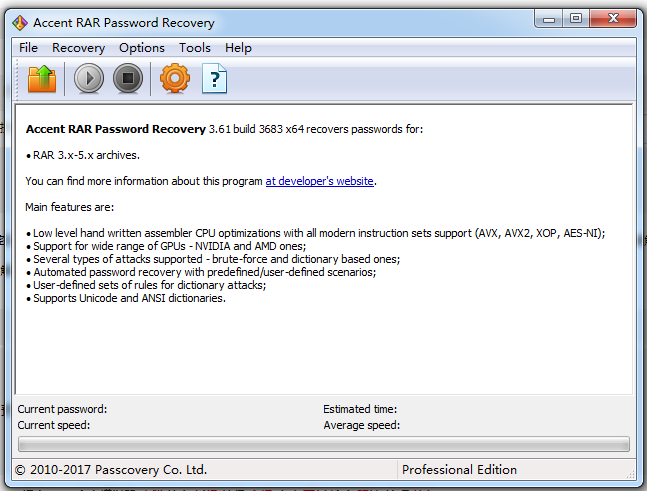647x491 pixels.
Task: Click the help document toolbar icon
Action: (x=215, y=78)
